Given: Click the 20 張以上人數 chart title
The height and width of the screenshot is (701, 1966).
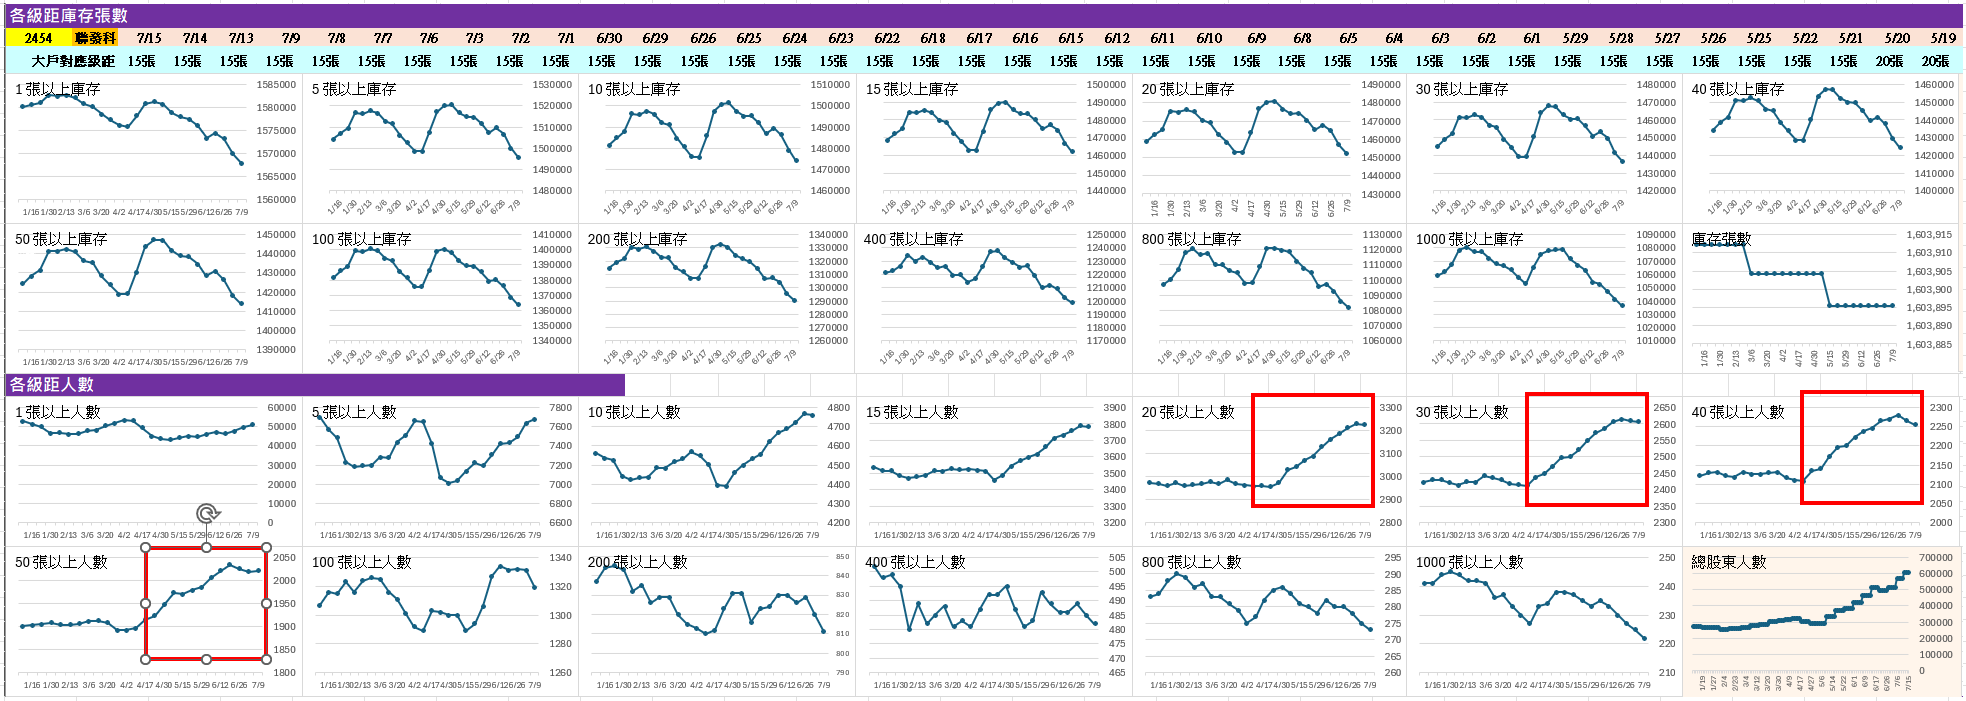Looking at the screenshot, I should pyautogui.click(x=1188, y=412).
